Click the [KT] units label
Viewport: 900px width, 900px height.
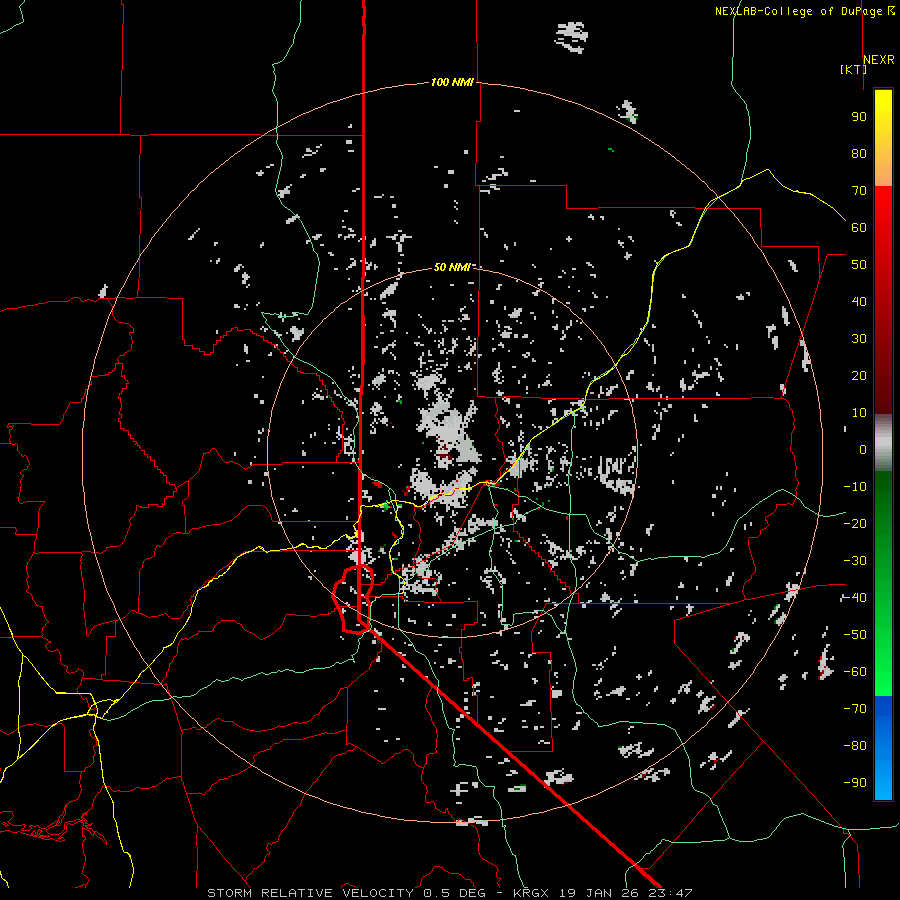click(854, 69)
